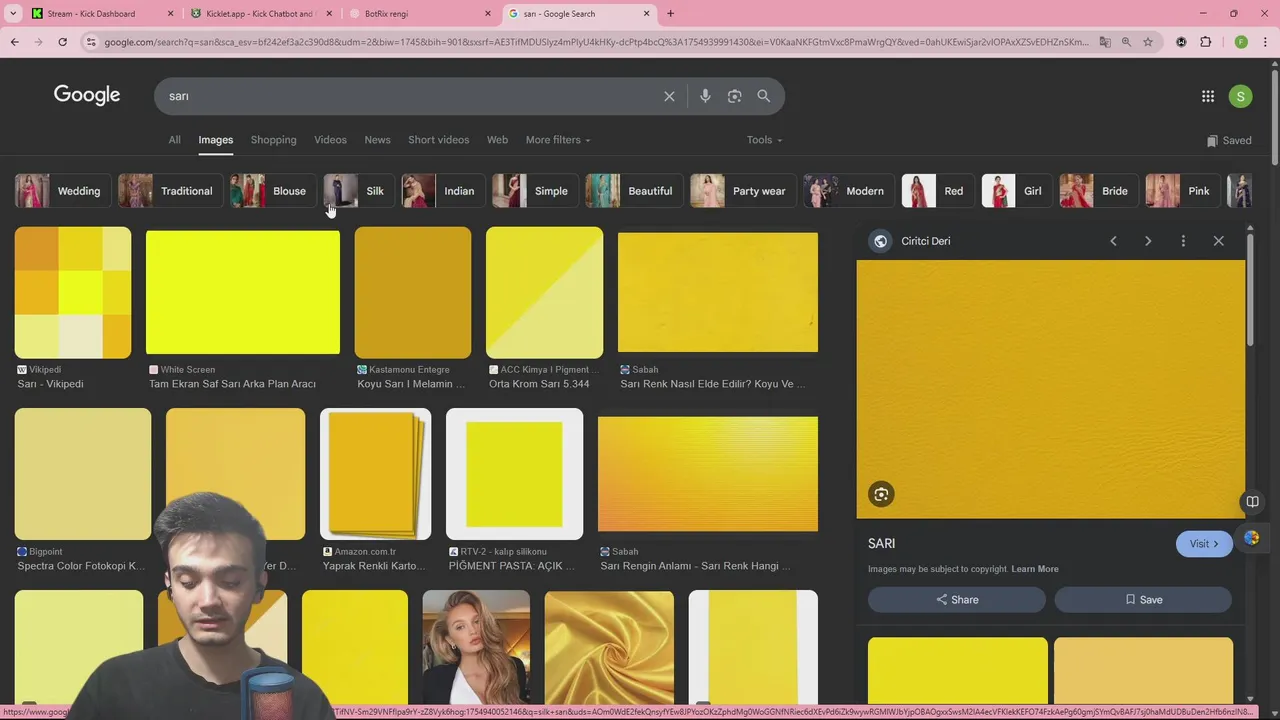The height and width of the screenshot is (720, 1280).
Task: Click the large SARI preview image
Action: click(x=1051, y=389)
